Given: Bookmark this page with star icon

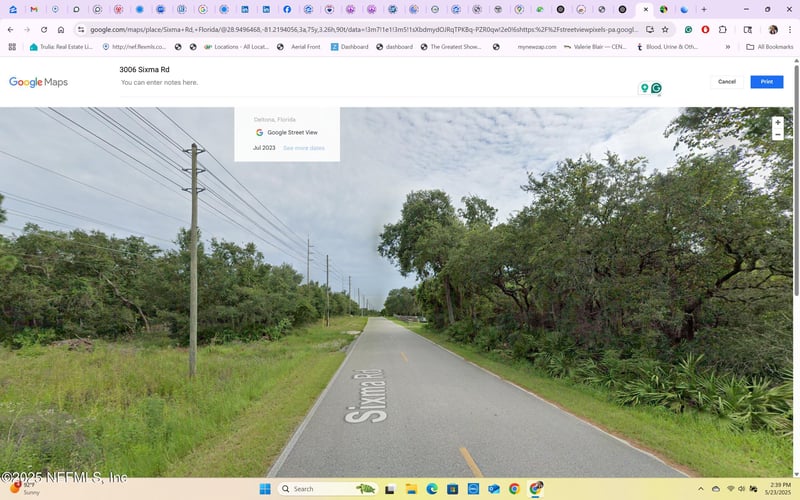Looking at the screenshot, I should tap(664, 30).
